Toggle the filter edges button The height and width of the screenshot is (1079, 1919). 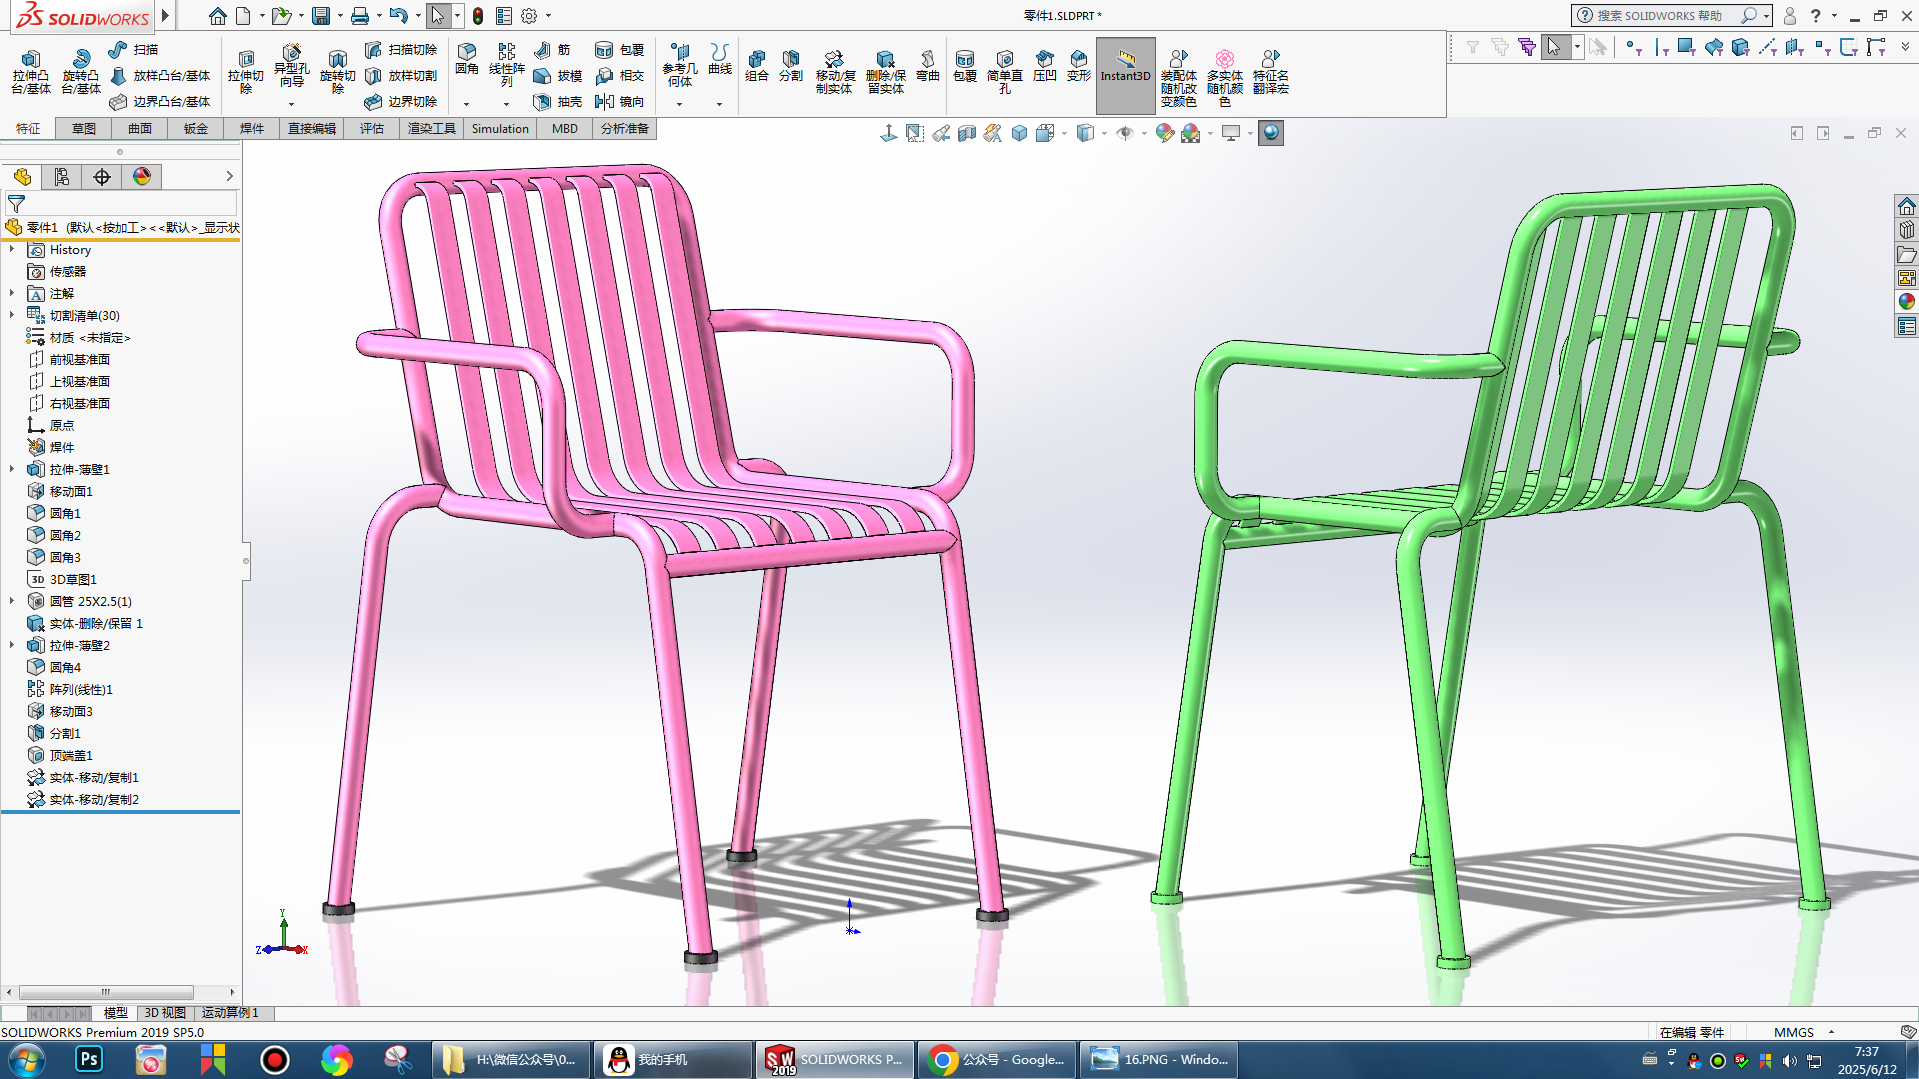(1660, 47)
